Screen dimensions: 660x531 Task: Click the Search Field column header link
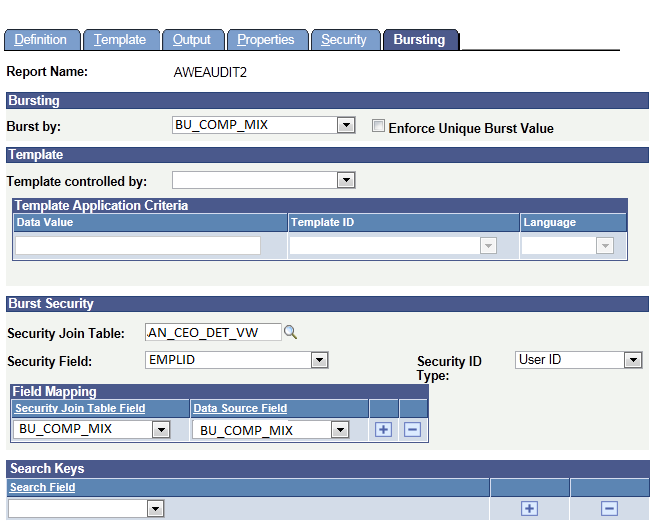pos(43,487)
